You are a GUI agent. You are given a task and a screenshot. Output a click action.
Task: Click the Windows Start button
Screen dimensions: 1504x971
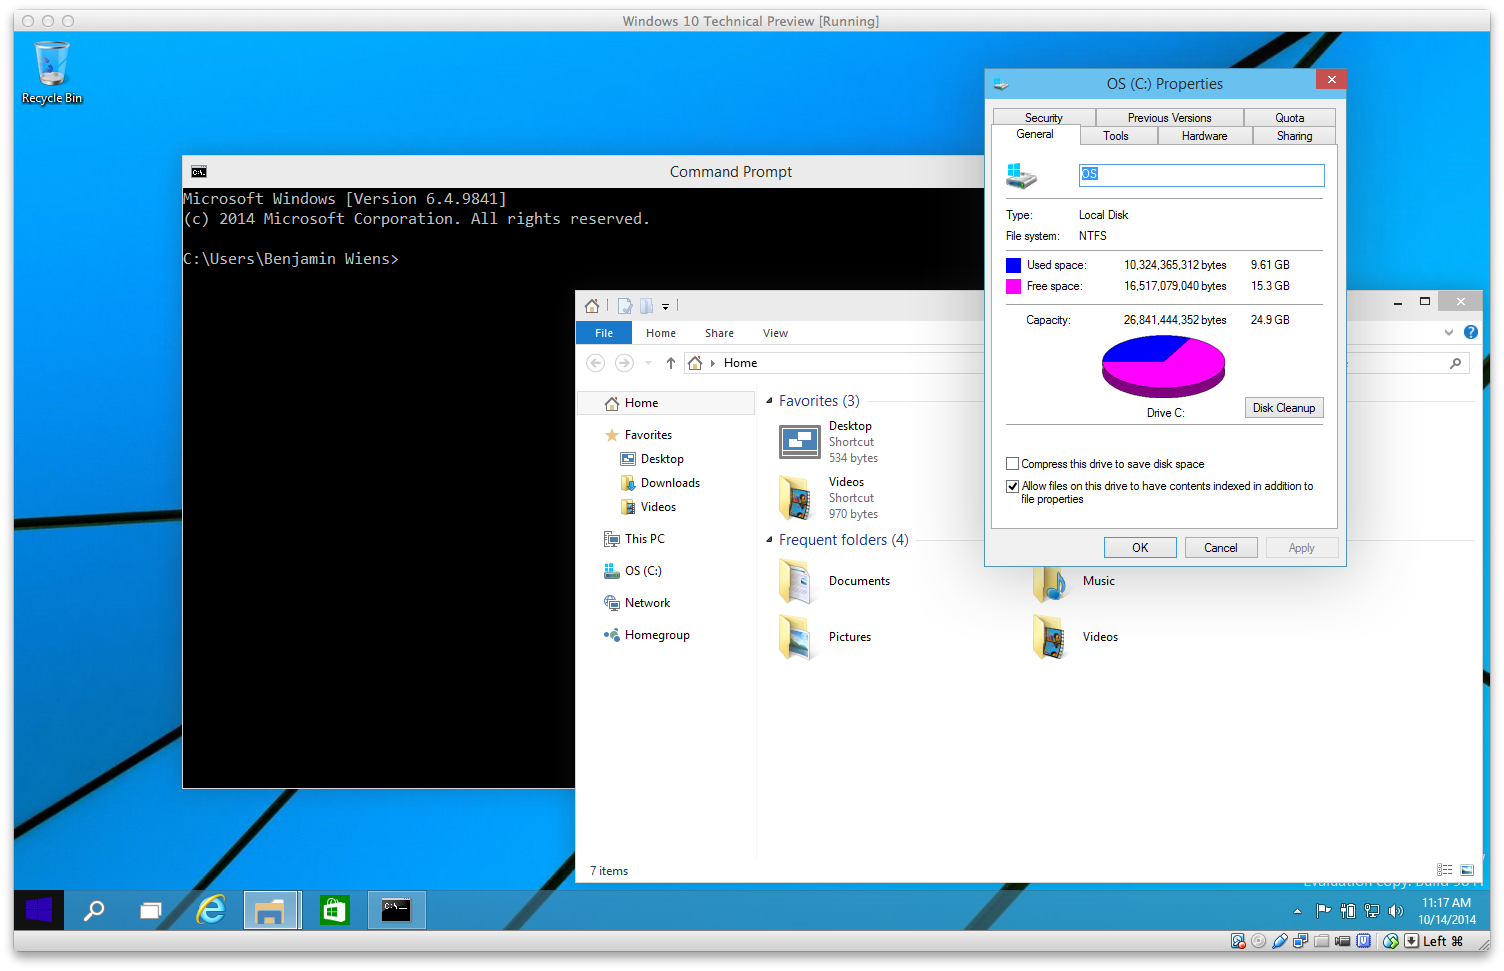click(39, 910)
